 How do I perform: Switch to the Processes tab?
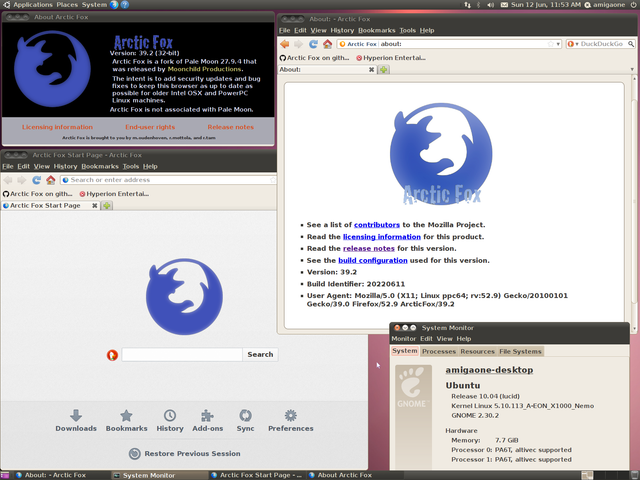[x=439, y=351]
